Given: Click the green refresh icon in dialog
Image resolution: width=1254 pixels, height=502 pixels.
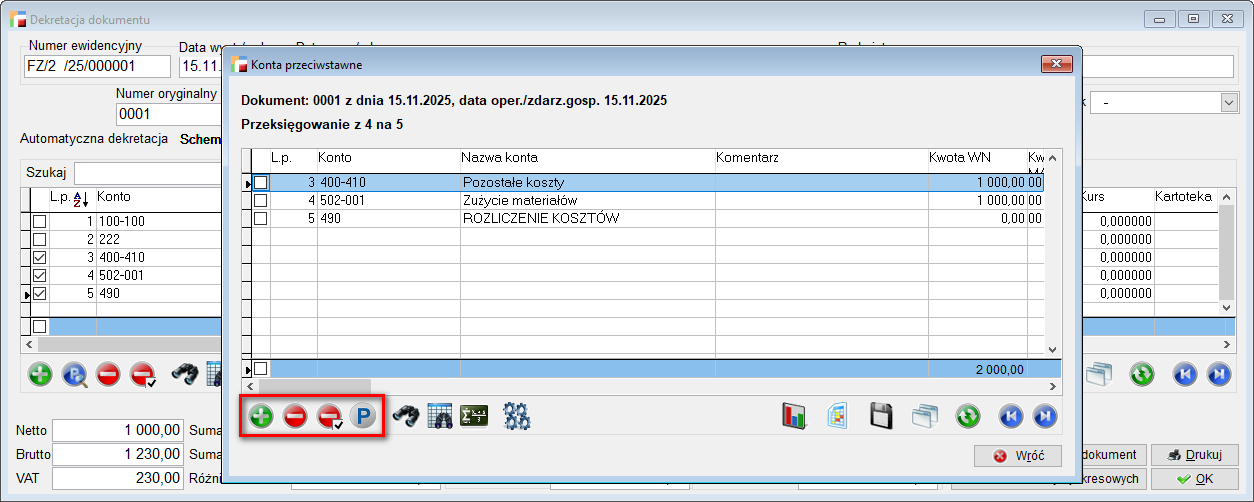Looking at the screenshot, I should point(967,416).
